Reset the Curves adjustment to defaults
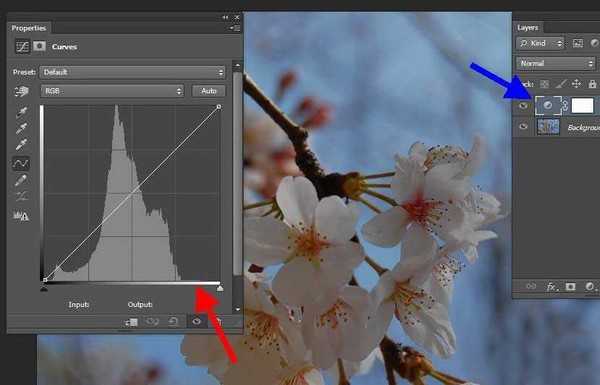Image resolution: width=600 pixels, height=385 pixels. coord(173,321)
